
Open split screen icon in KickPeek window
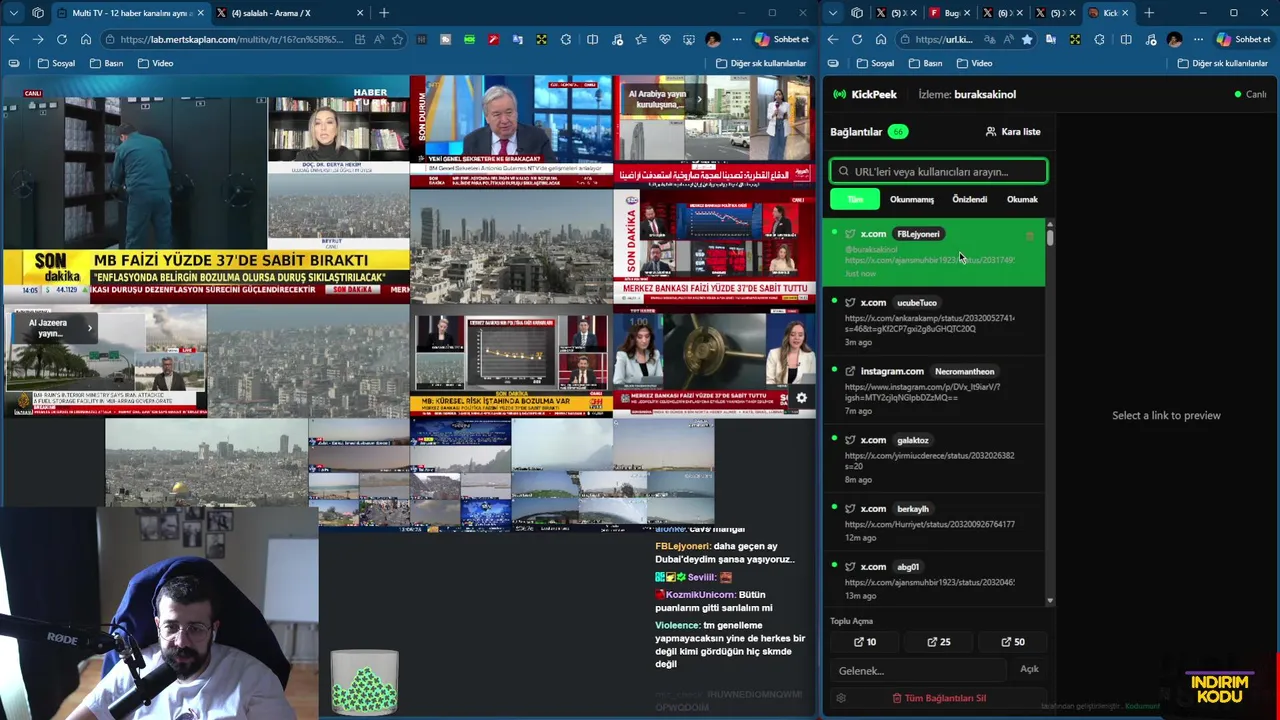point(1126,39)
